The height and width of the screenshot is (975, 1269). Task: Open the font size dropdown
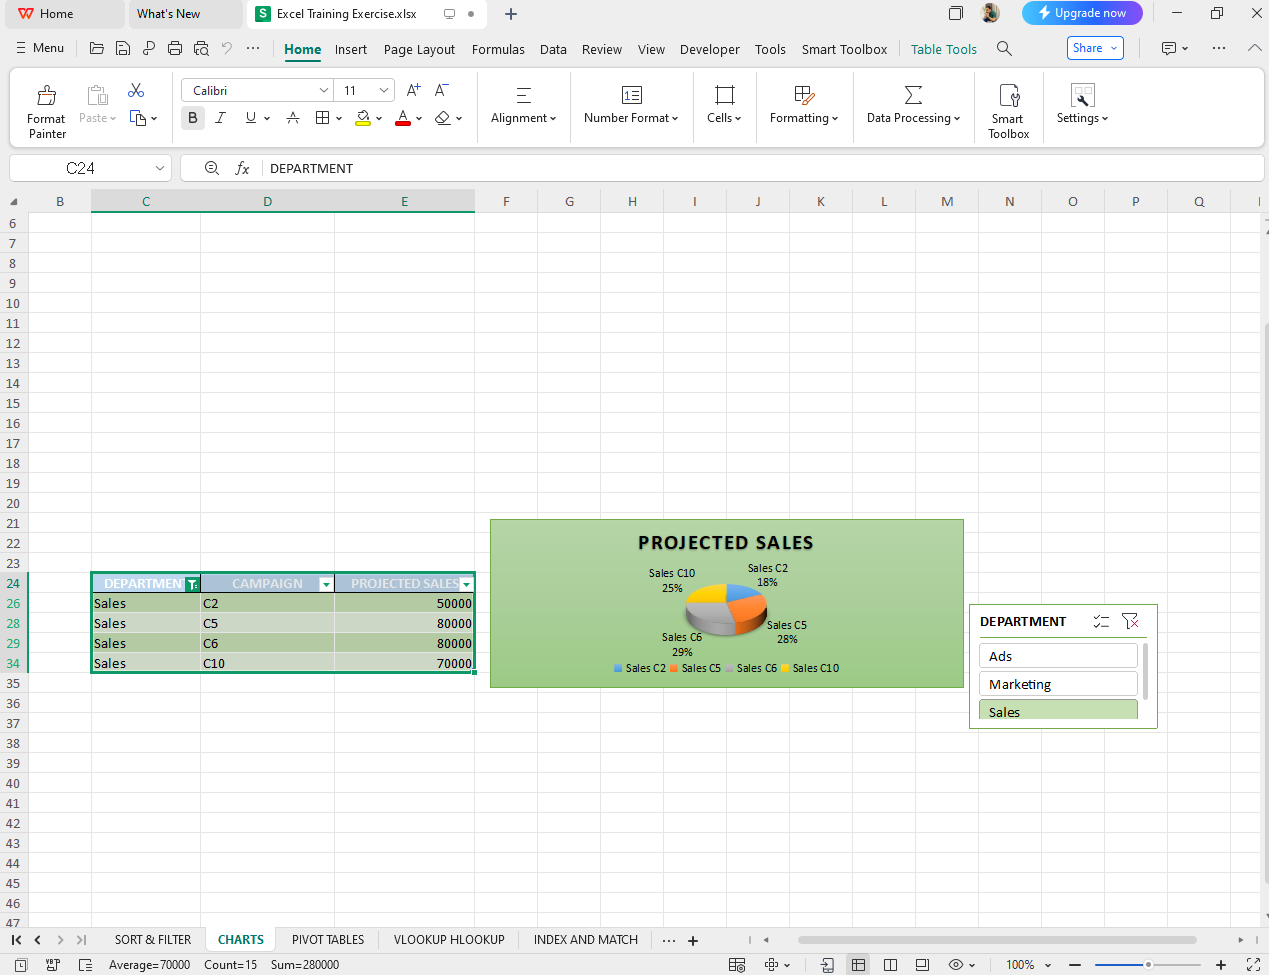pos(384,90)
